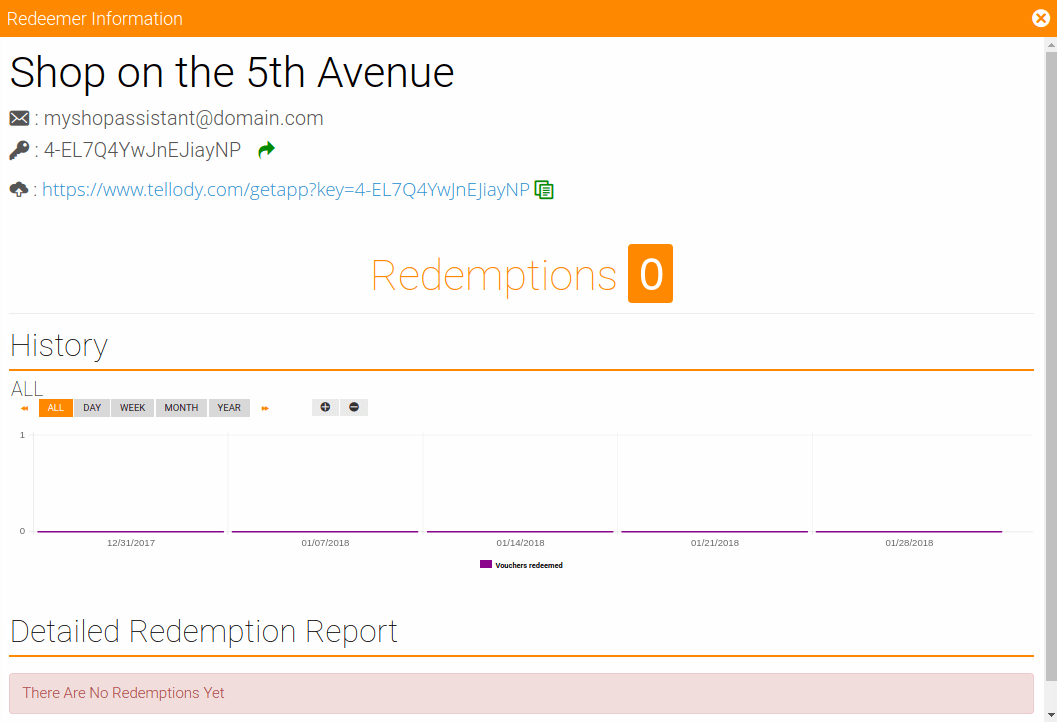
Task: Share the redeemer key with green arrow
Action: [267, 150]
